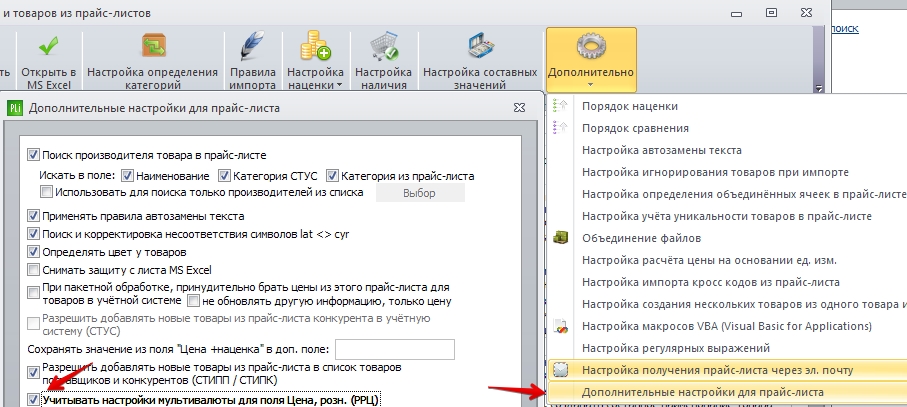Open Правила импорта feather icon

(x=252, y=46)
